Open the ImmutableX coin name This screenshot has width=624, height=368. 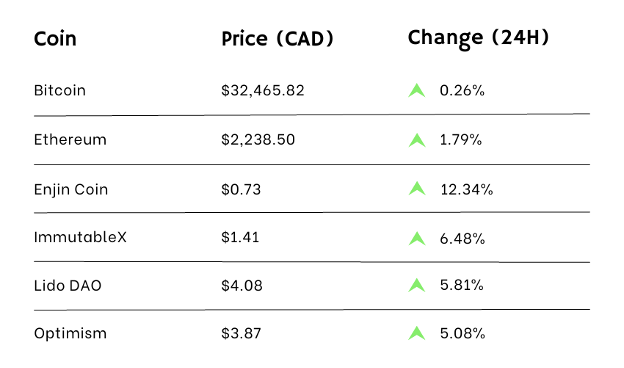[80, 237]
